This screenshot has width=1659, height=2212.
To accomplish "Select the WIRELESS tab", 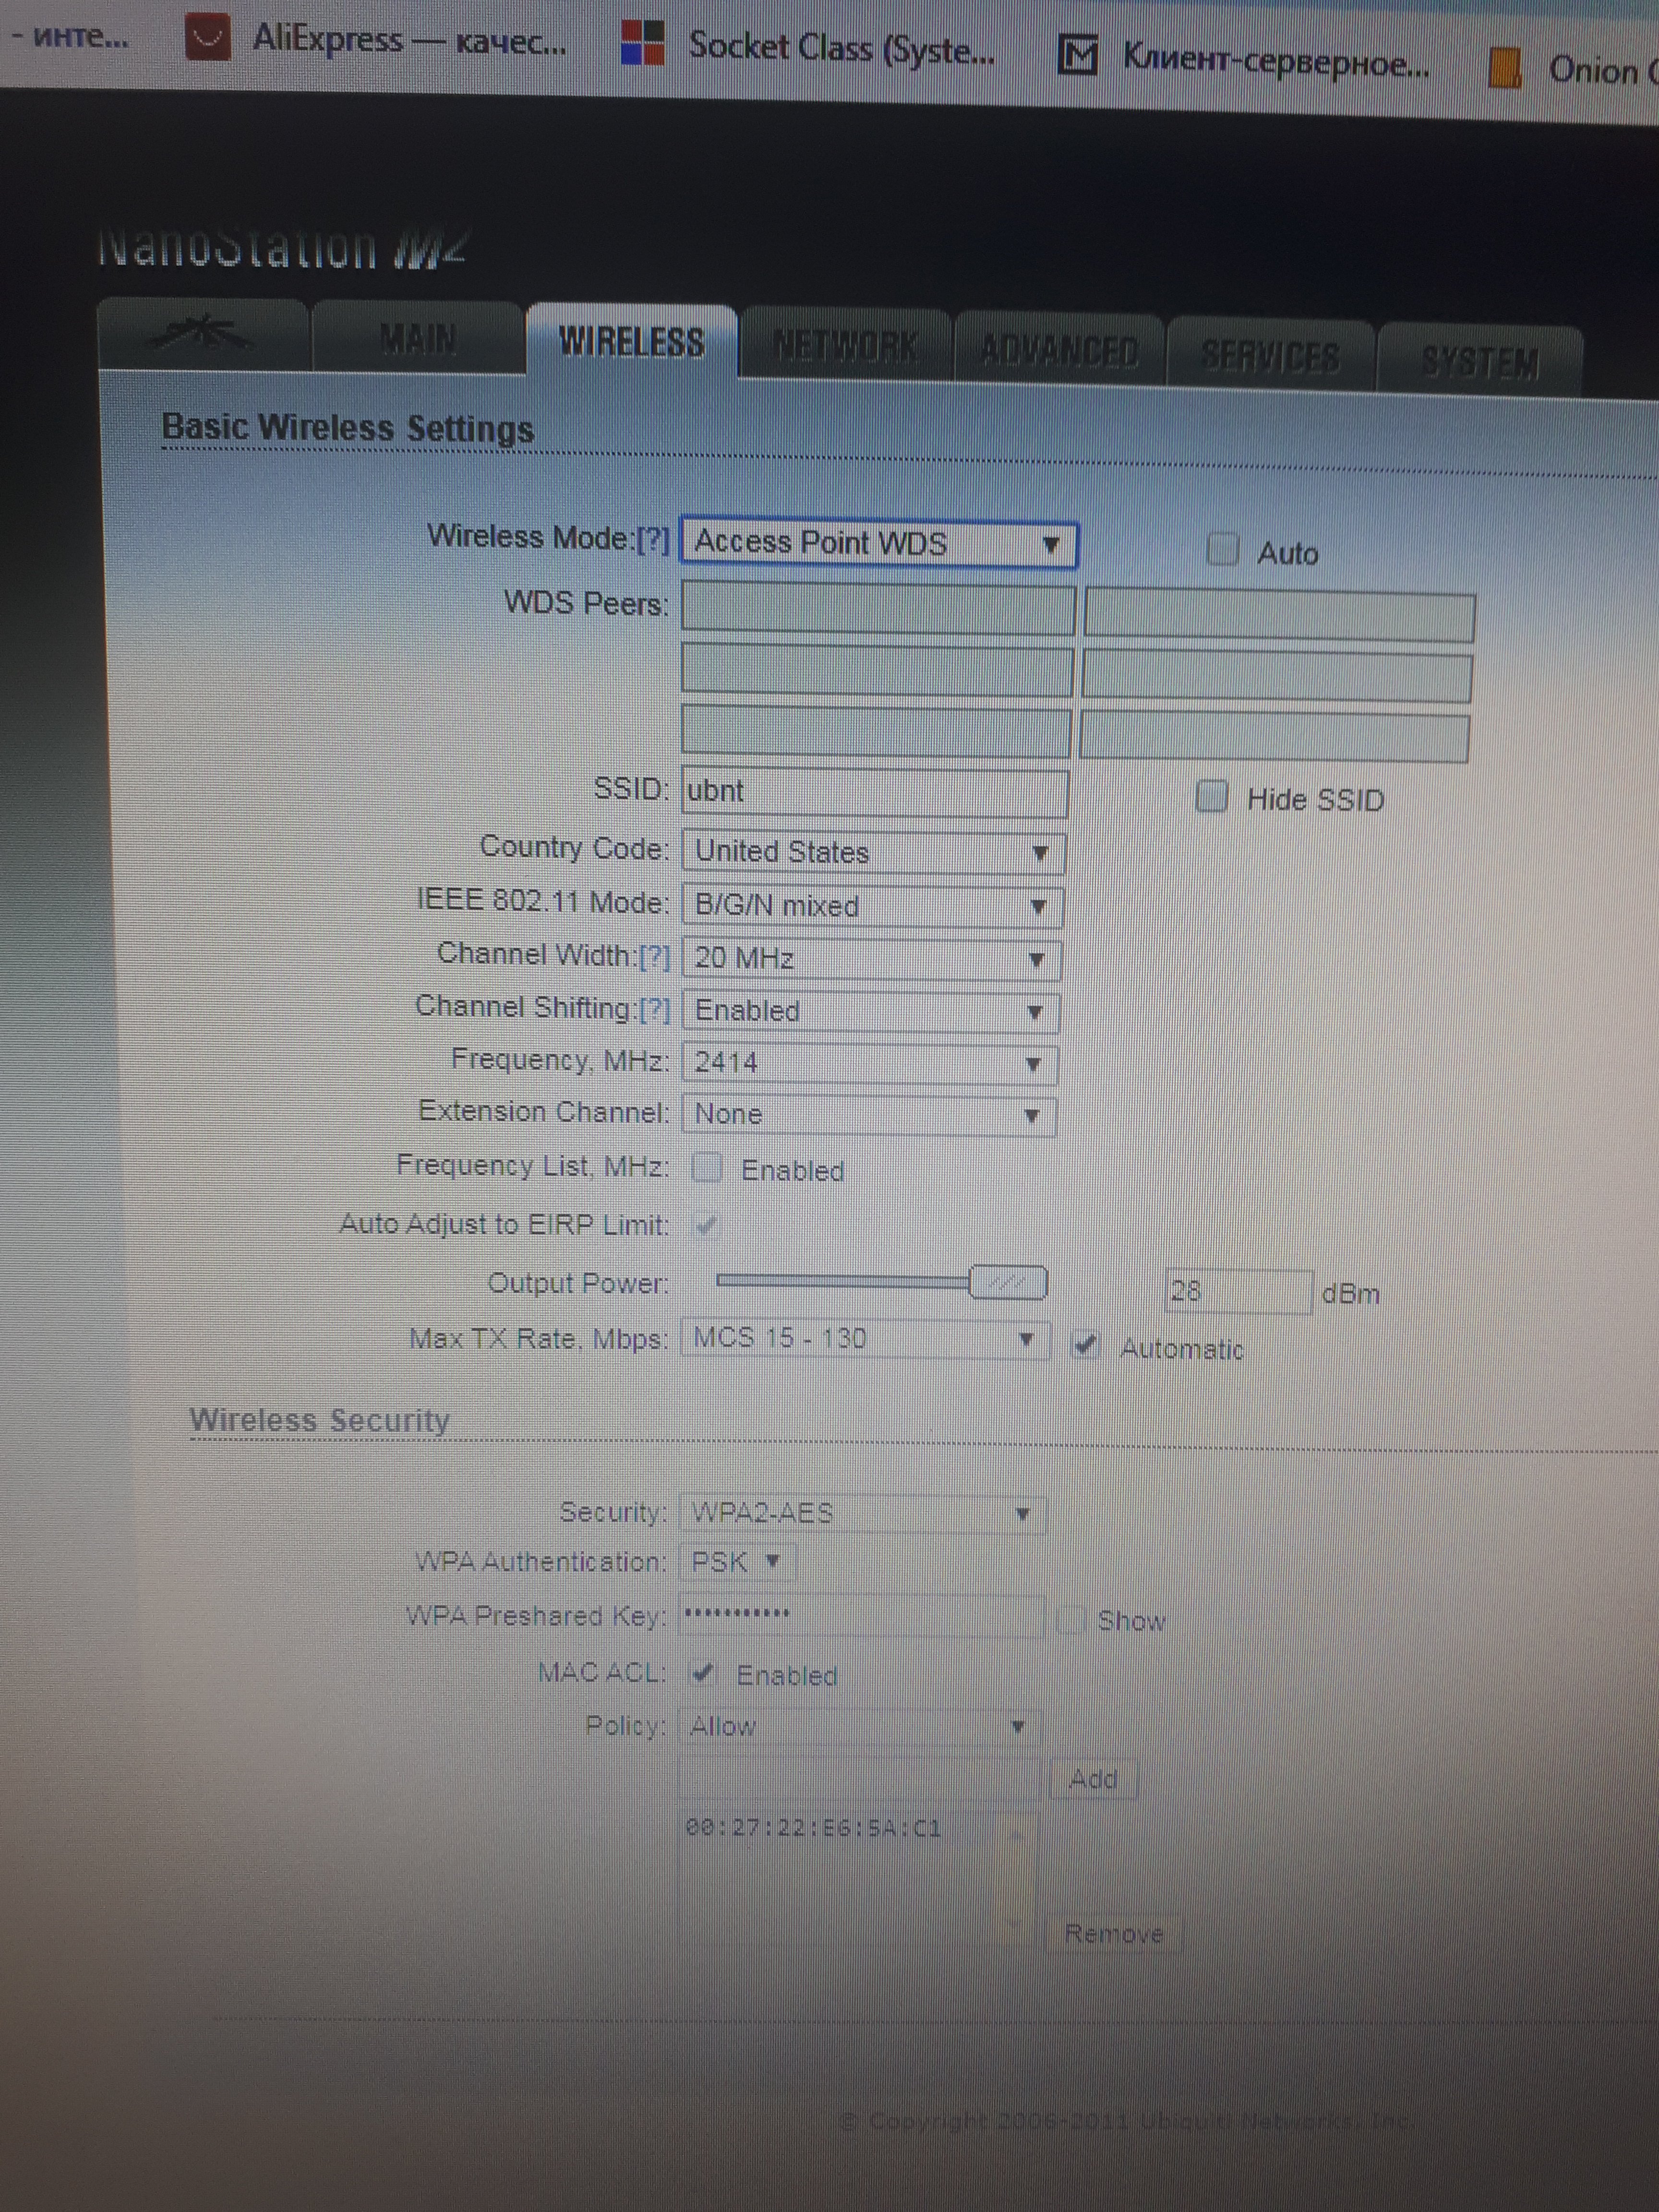I will tap(632, 341).
